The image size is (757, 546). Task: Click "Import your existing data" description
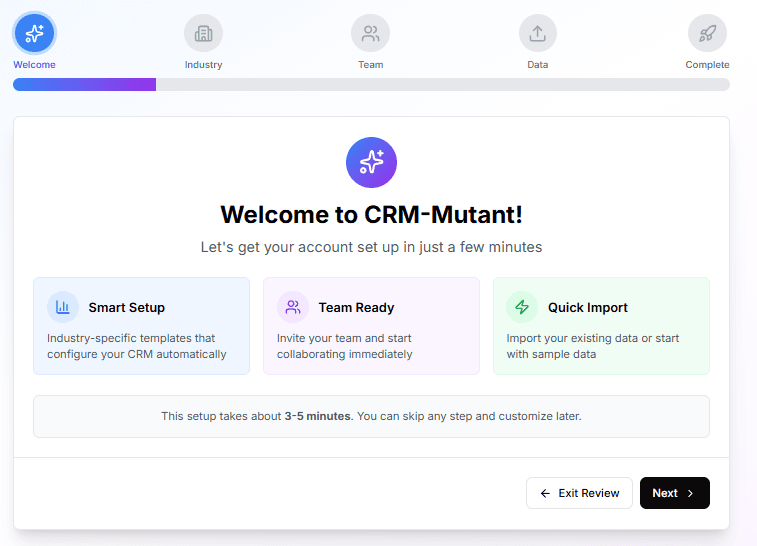coord(592,346)
